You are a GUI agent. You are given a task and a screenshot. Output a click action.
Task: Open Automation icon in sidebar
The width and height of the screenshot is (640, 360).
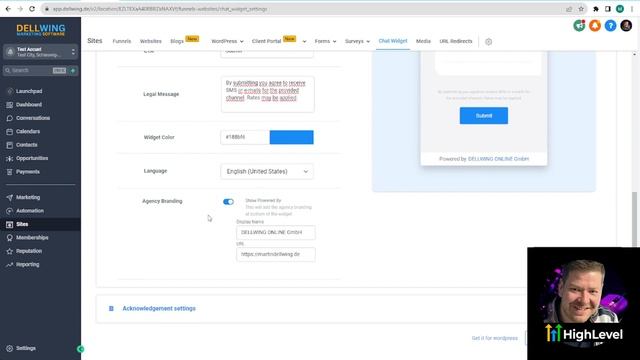10,211
